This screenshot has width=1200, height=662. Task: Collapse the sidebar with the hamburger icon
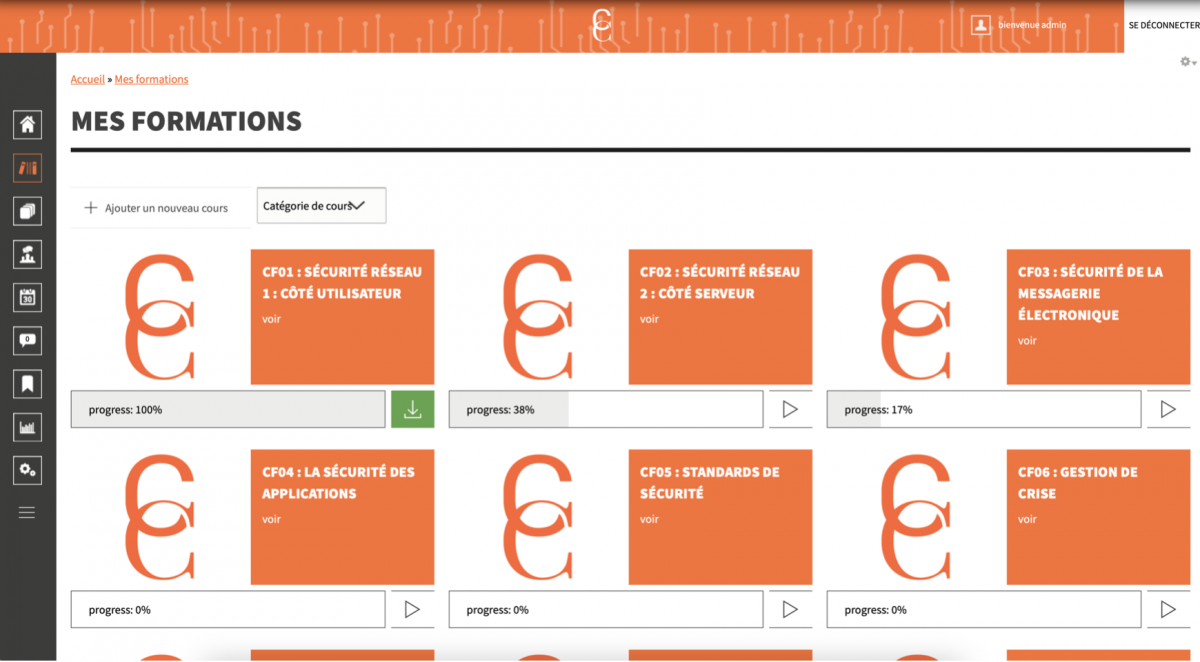click(27, 512)
